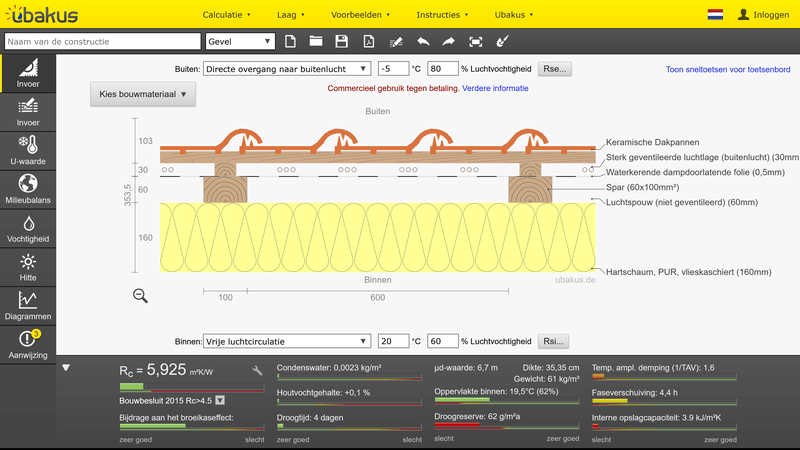800x450 pixels.
Task: Click the ubakus logo
Action: (42, 14)
